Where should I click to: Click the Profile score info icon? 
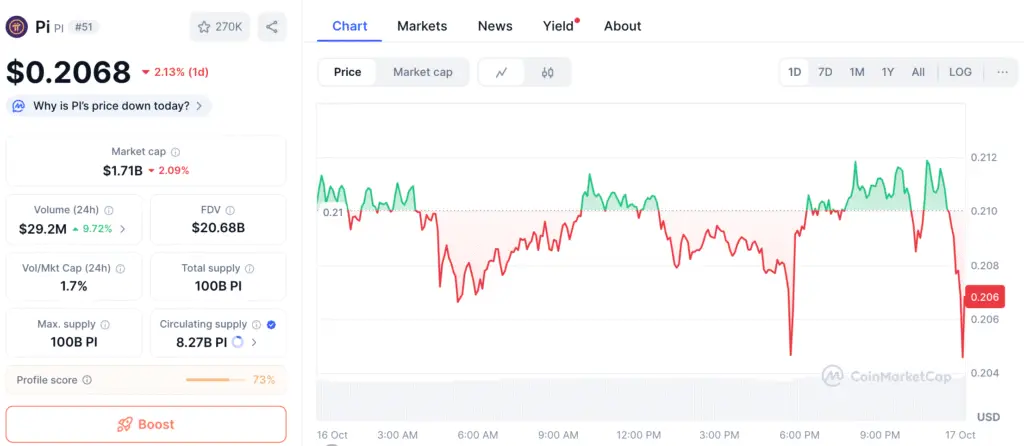click(87, 380)
